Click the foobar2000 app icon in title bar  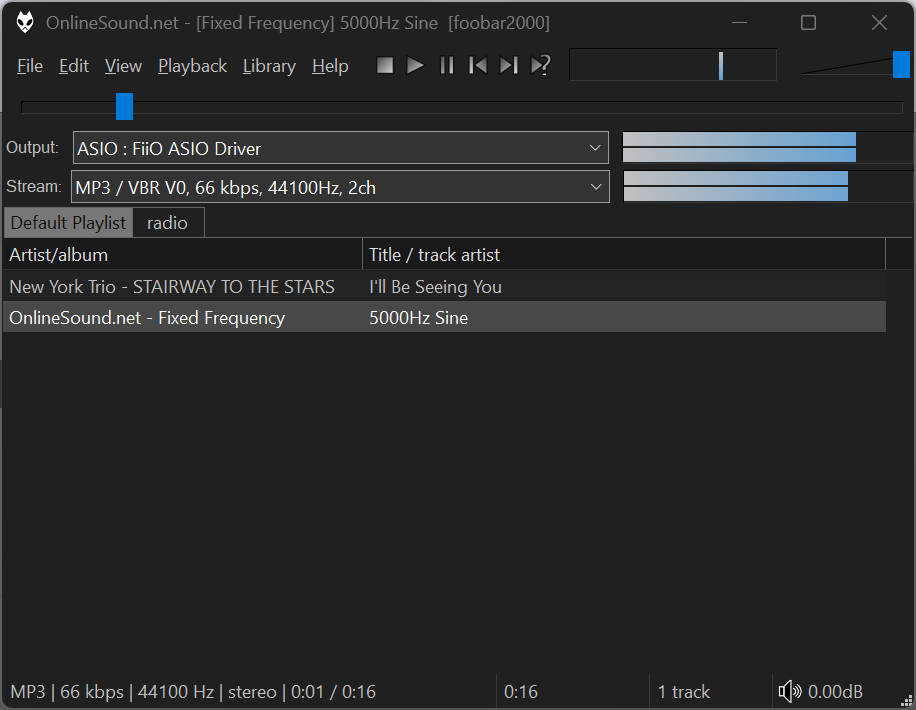point(25,23)
